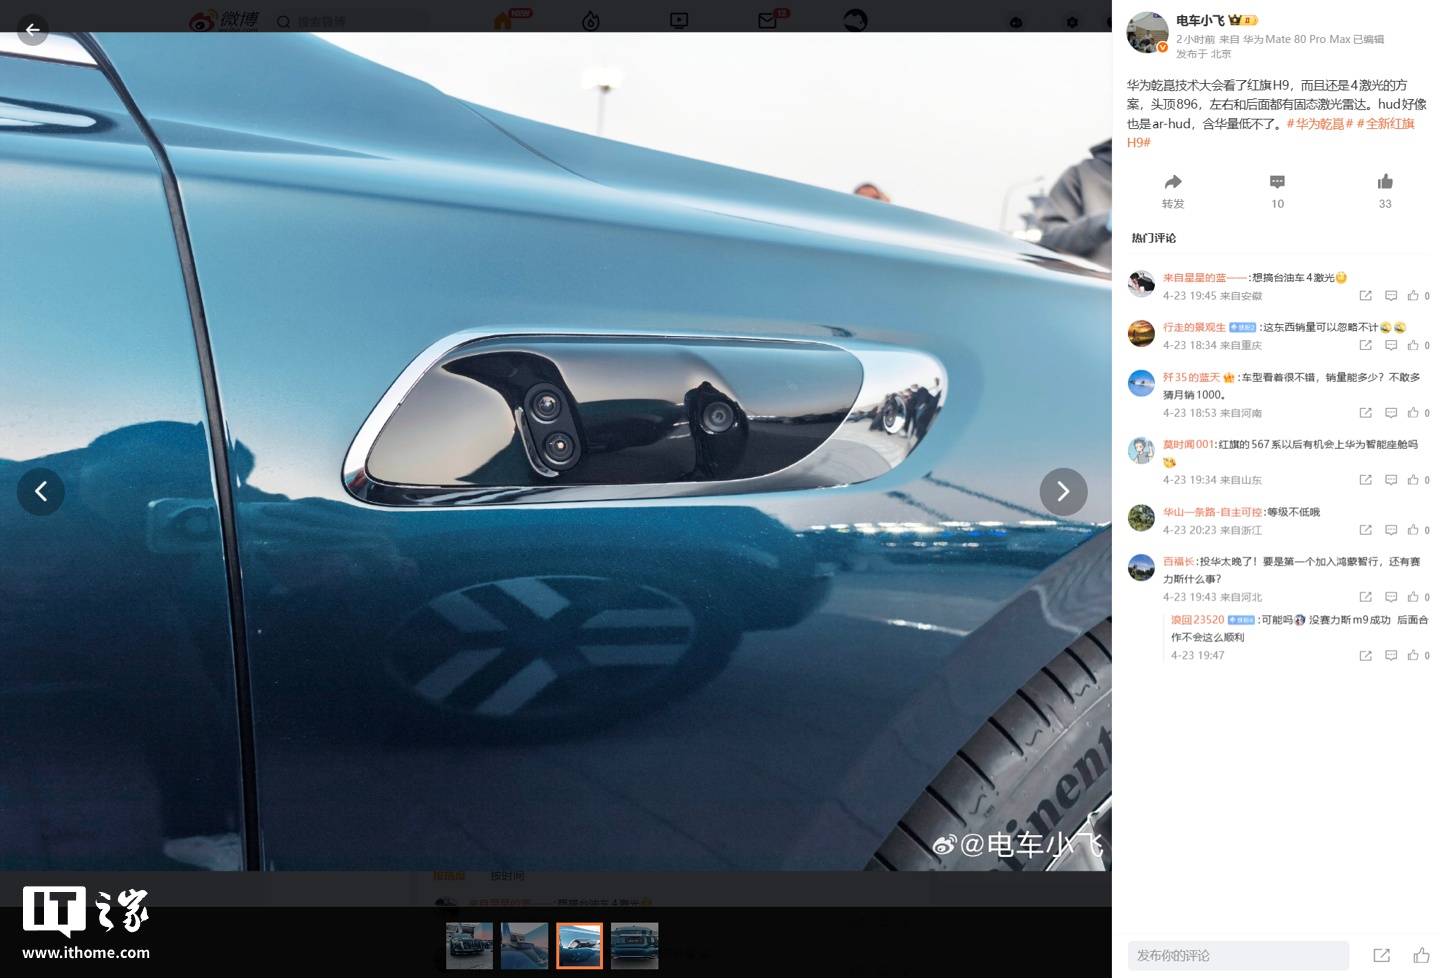Type in the 发布你的评论 comment field
The width and height of the screenshot is (1440, 978).
(x=1238, y=956)
